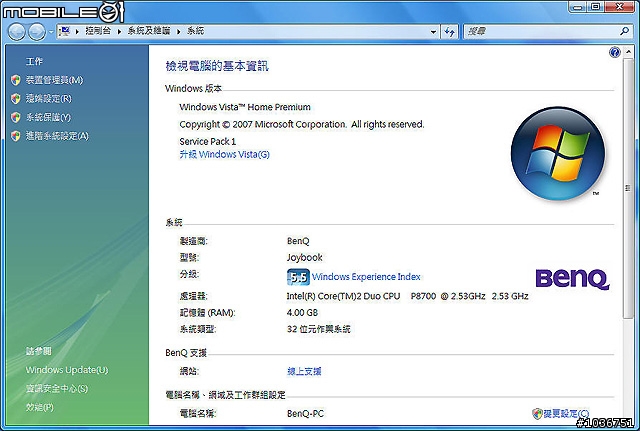Viewport: 640px width, 431px height.
Task: Click the BenQ manufacturer logo
Action: pyautogui.click(x=572, y=280)
